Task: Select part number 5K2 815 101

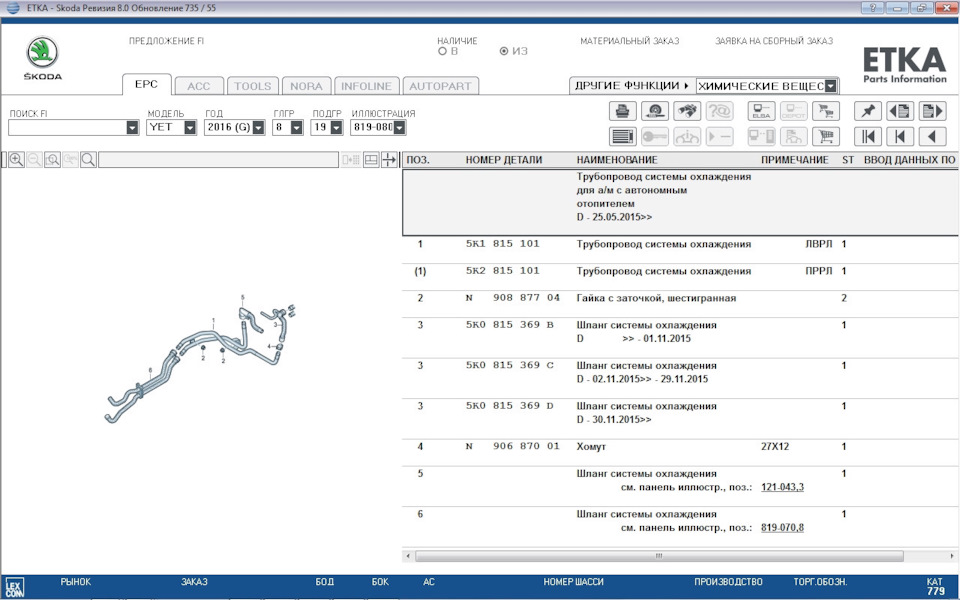Action: point(502,271)
